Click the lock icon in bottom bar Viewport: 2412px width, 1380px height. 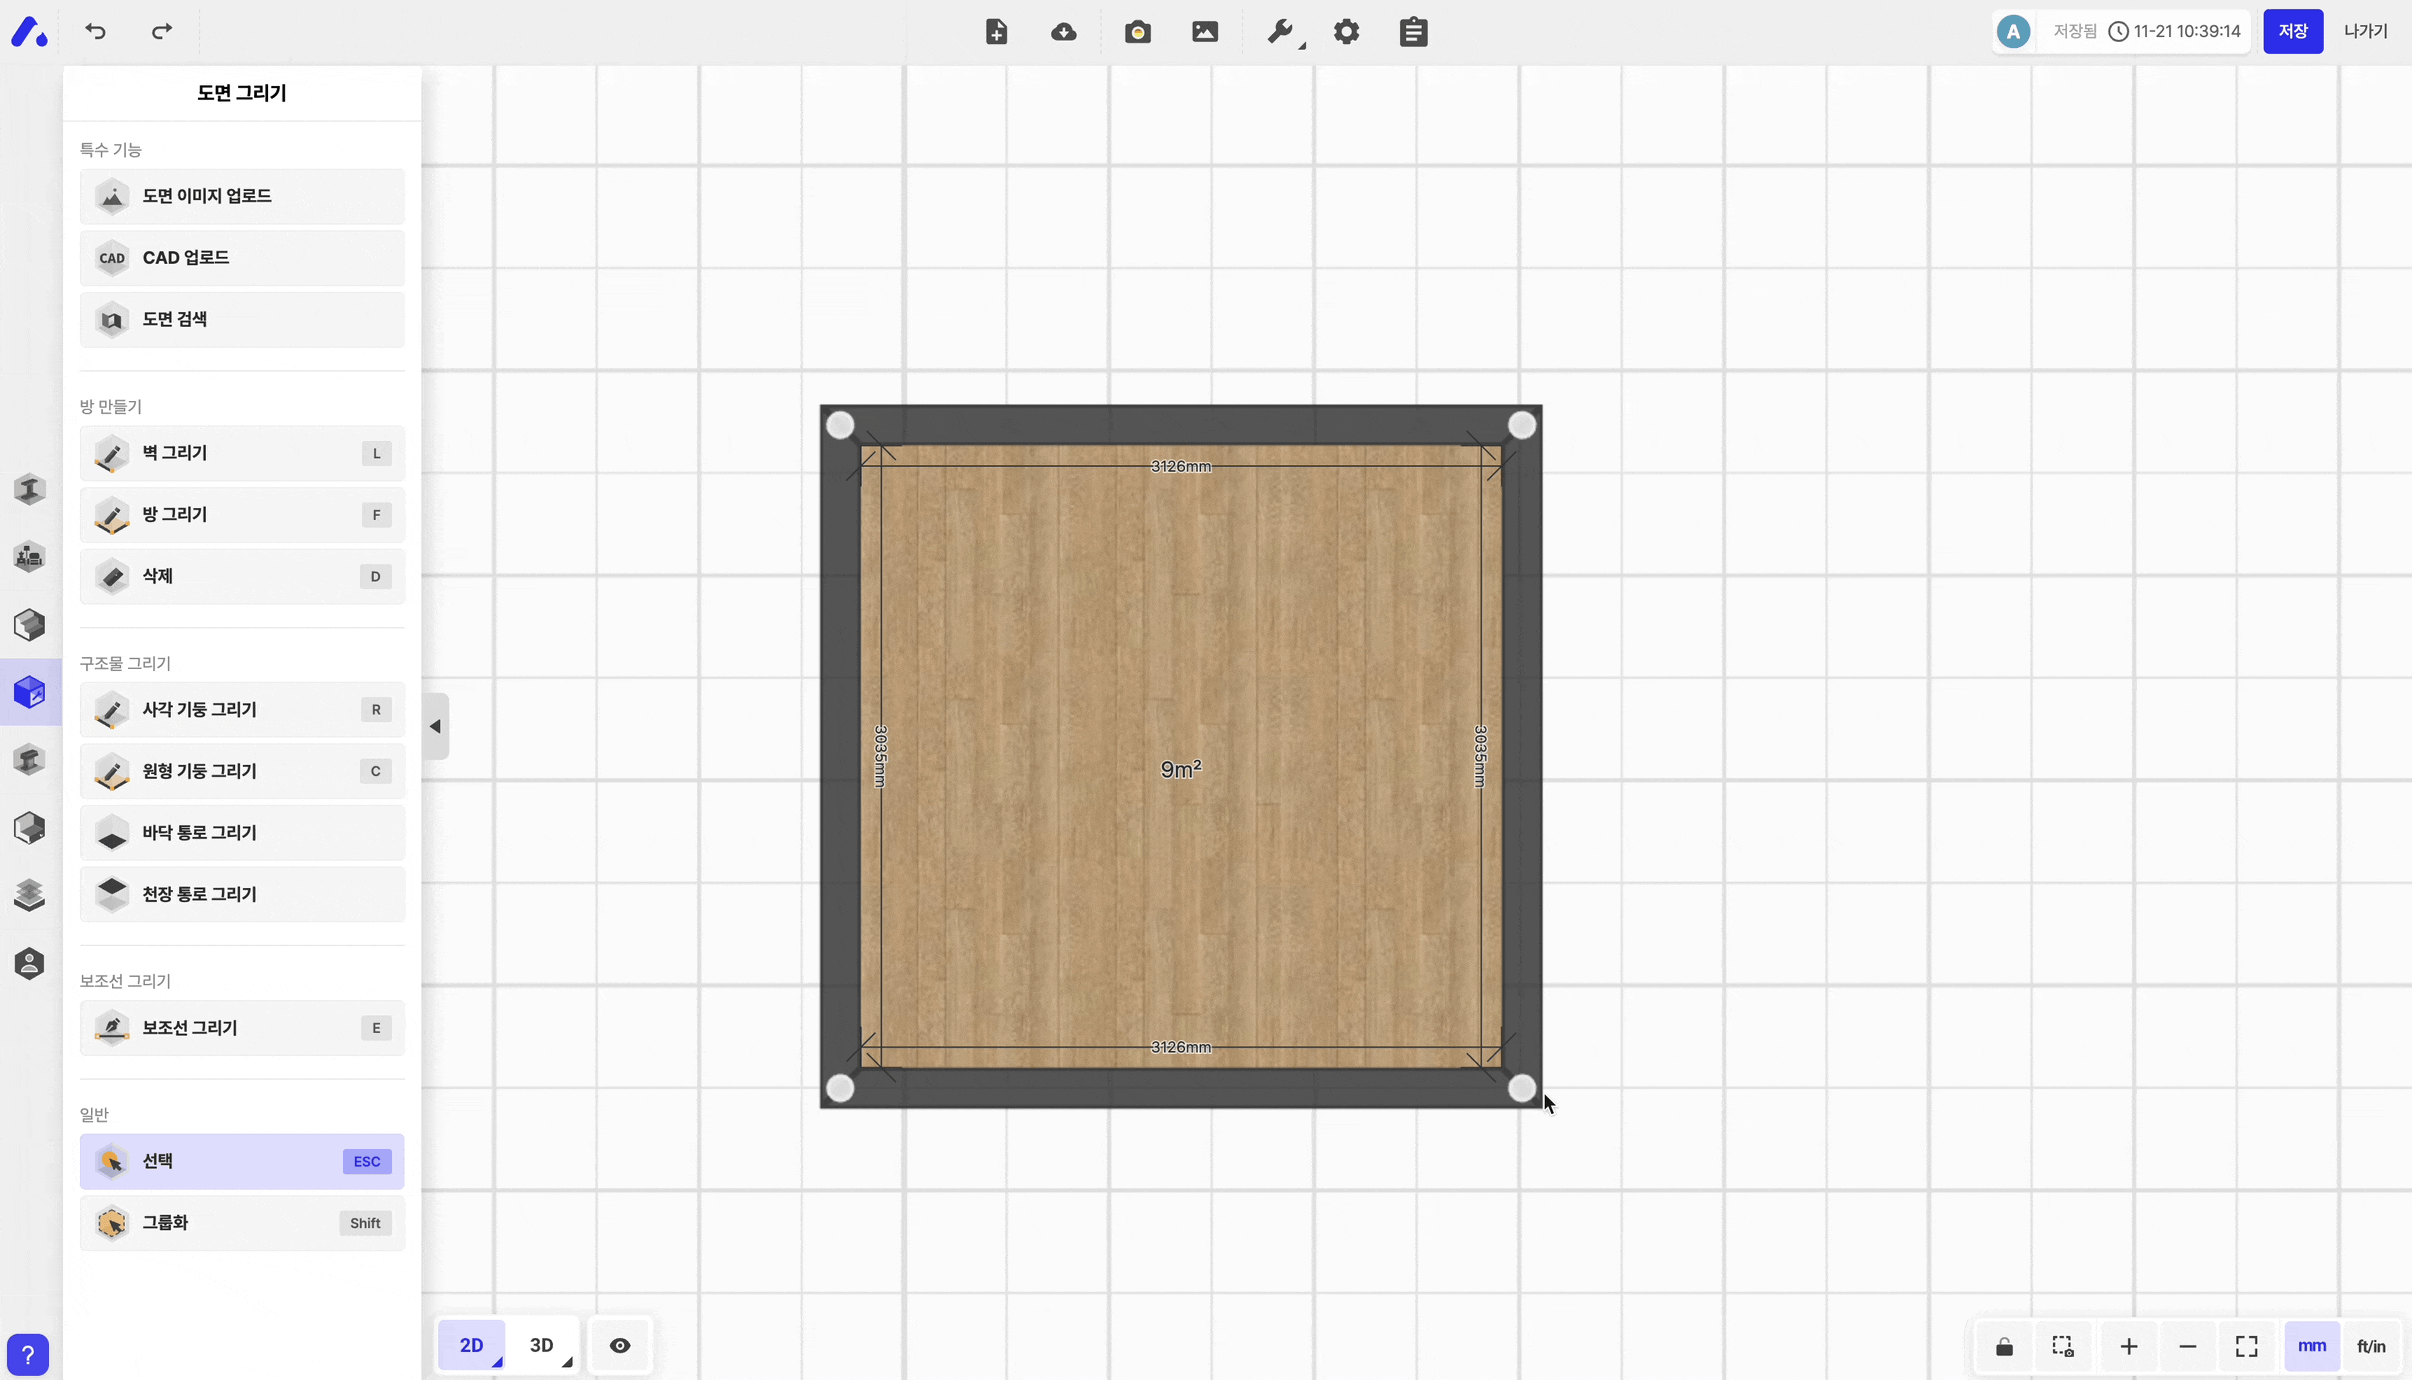click(2004, 1346)
